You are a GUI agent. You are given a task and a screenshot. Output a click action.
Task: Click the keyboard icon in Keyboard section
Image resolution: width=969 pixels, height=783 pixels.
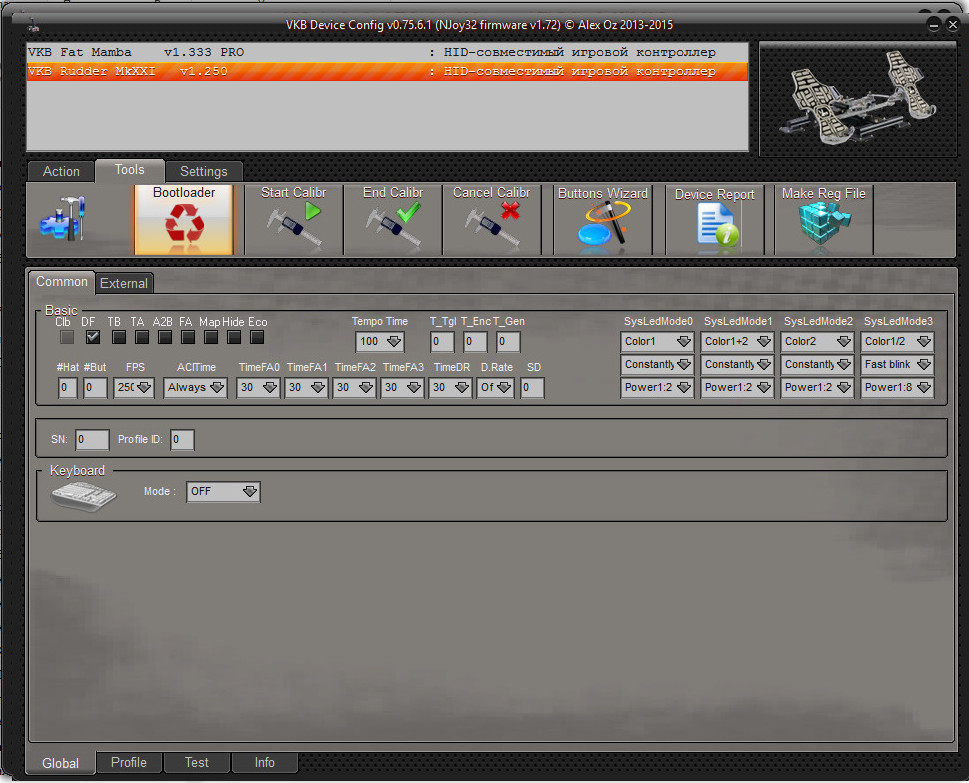pyautogui.click(x=83, y=495)
